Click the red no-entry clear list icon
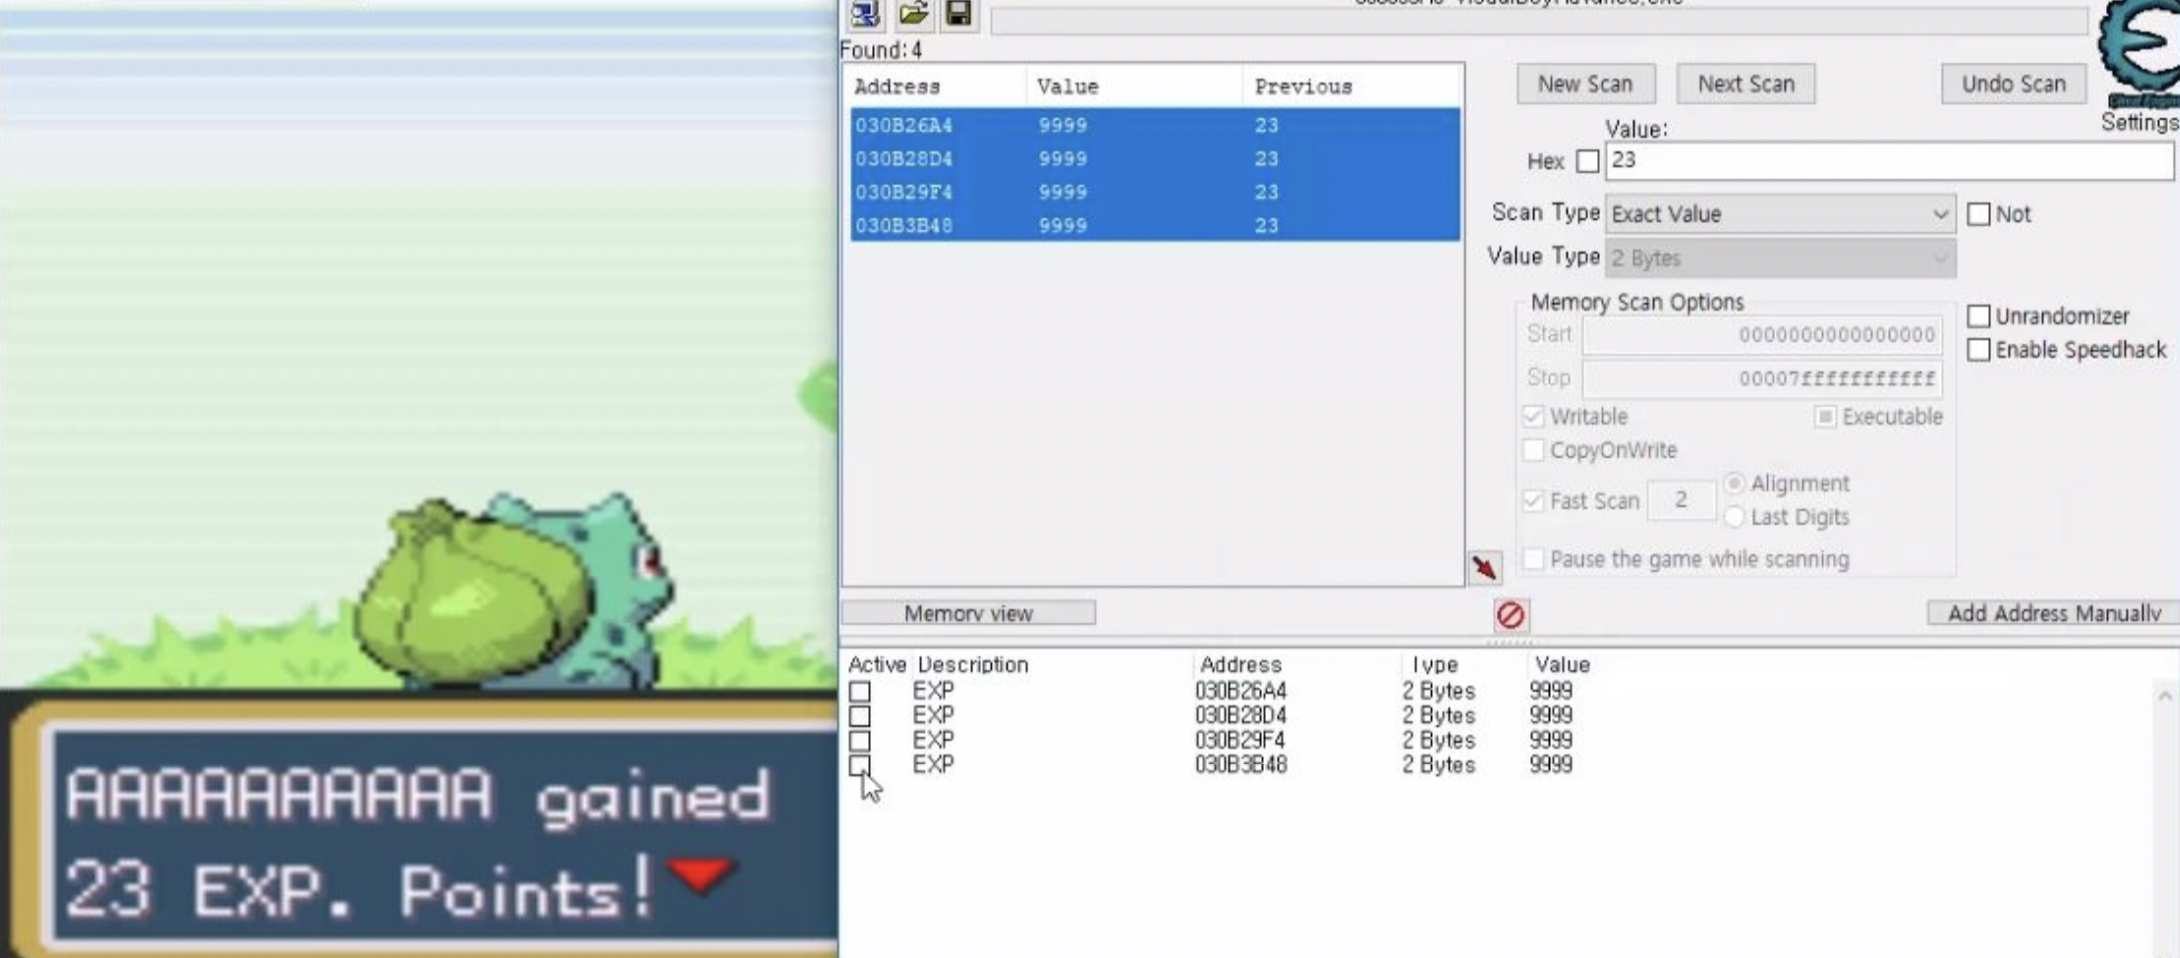This screenshot has width=2180, height=958. pyautogui.click(x=1510, y=614)
